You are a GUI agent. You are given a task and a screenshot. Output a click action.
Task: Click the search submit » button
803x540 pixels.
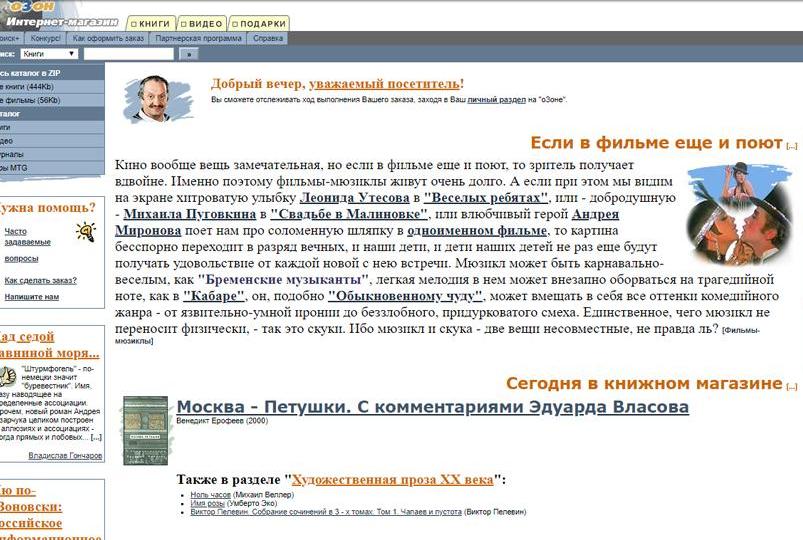(x=189, y=54)
